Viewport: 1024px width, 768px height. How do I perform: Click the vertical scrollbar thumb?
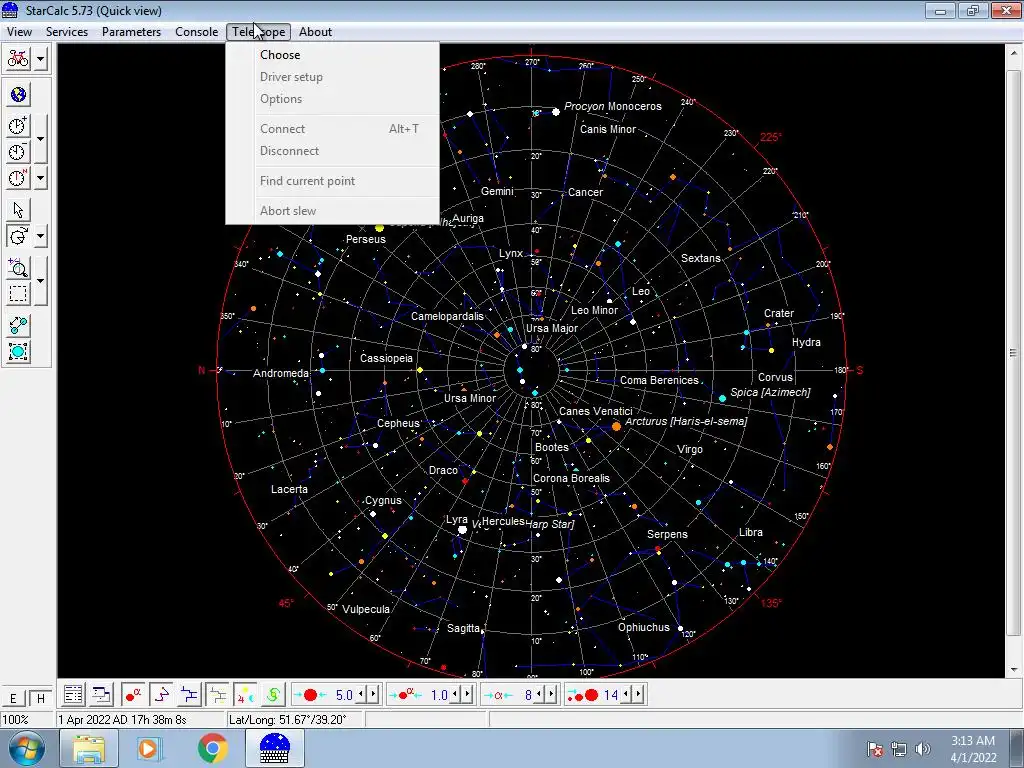tap(1014, 353)
